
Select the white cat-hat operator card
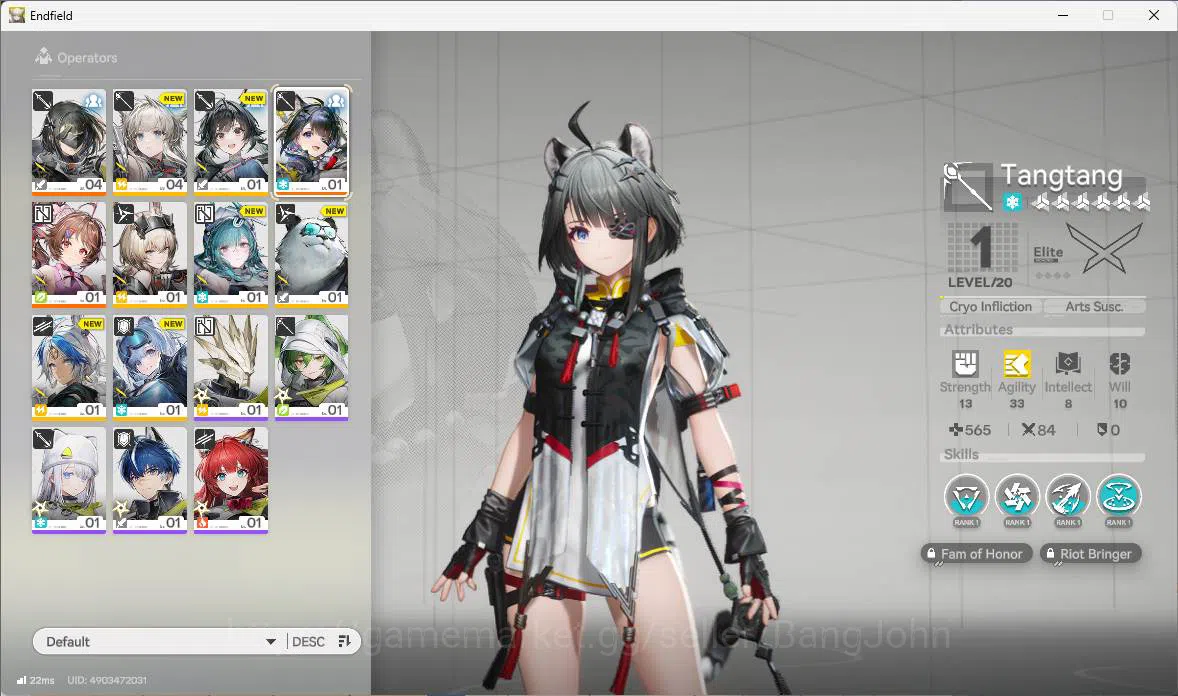pos(69,480)
